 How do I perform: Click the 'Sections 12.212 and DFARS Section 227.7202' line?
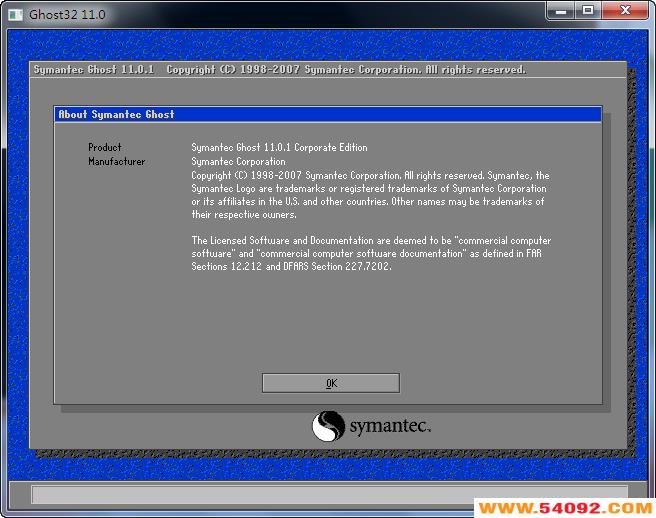[291, 267]
